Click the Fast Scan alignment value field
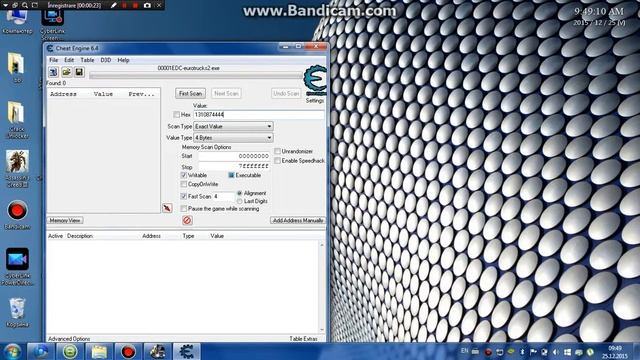 [x=224, y=196]
